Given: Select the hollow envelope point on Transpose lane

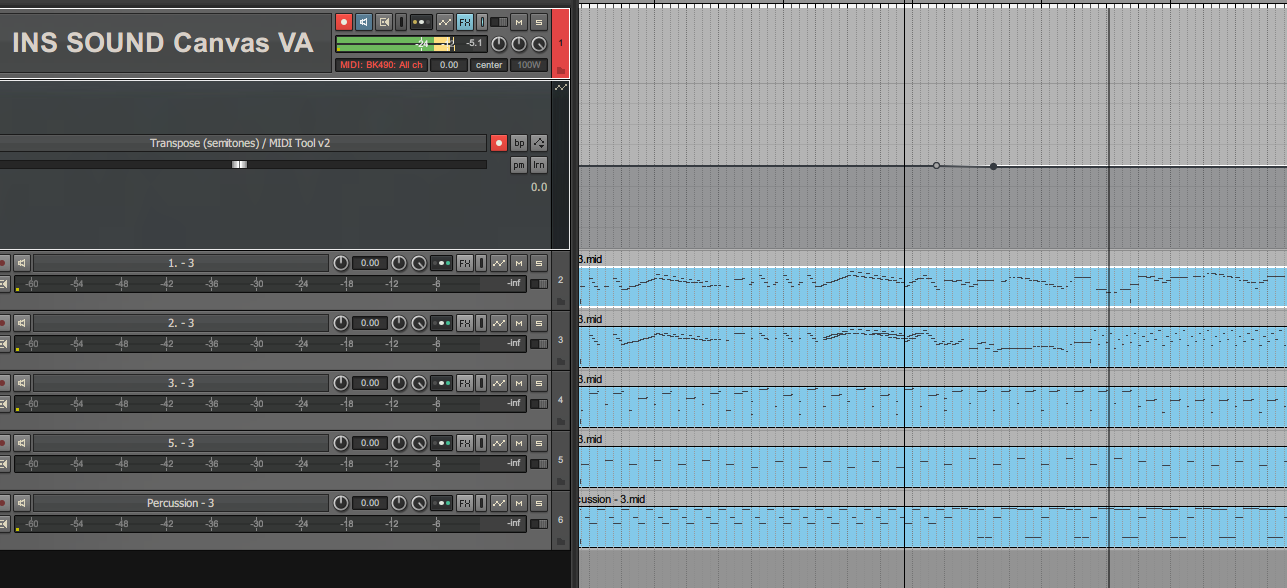Looking at the screenshot, I should click(x=936, y=165).
